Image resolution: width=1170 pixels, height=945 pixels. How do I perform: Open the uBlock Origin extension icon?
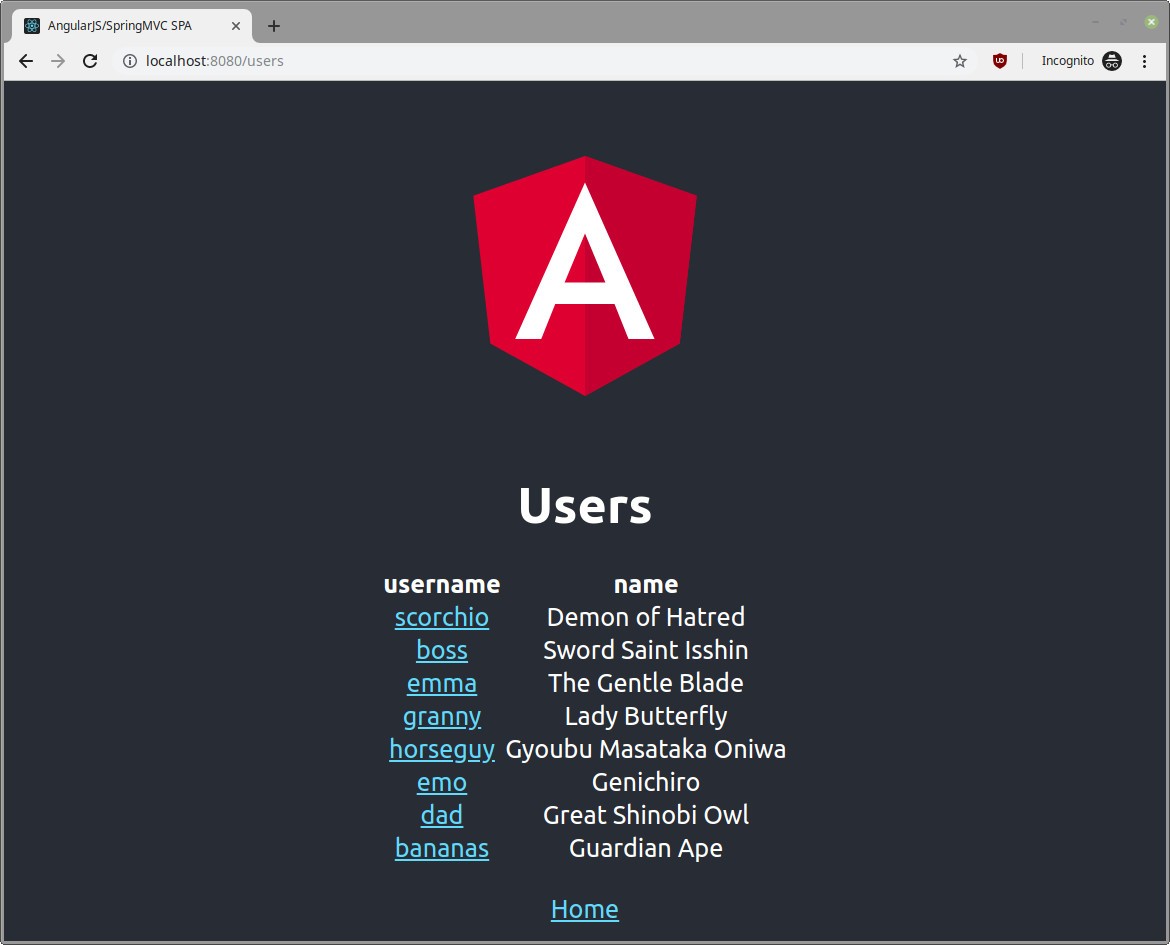(x=1000, y=61)
